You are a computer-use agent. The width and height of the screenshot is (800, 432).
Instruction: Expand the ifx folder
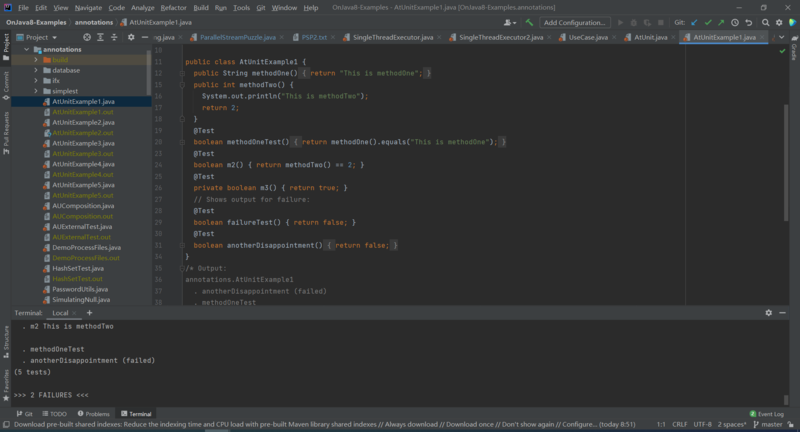click(x=36, y=81)
